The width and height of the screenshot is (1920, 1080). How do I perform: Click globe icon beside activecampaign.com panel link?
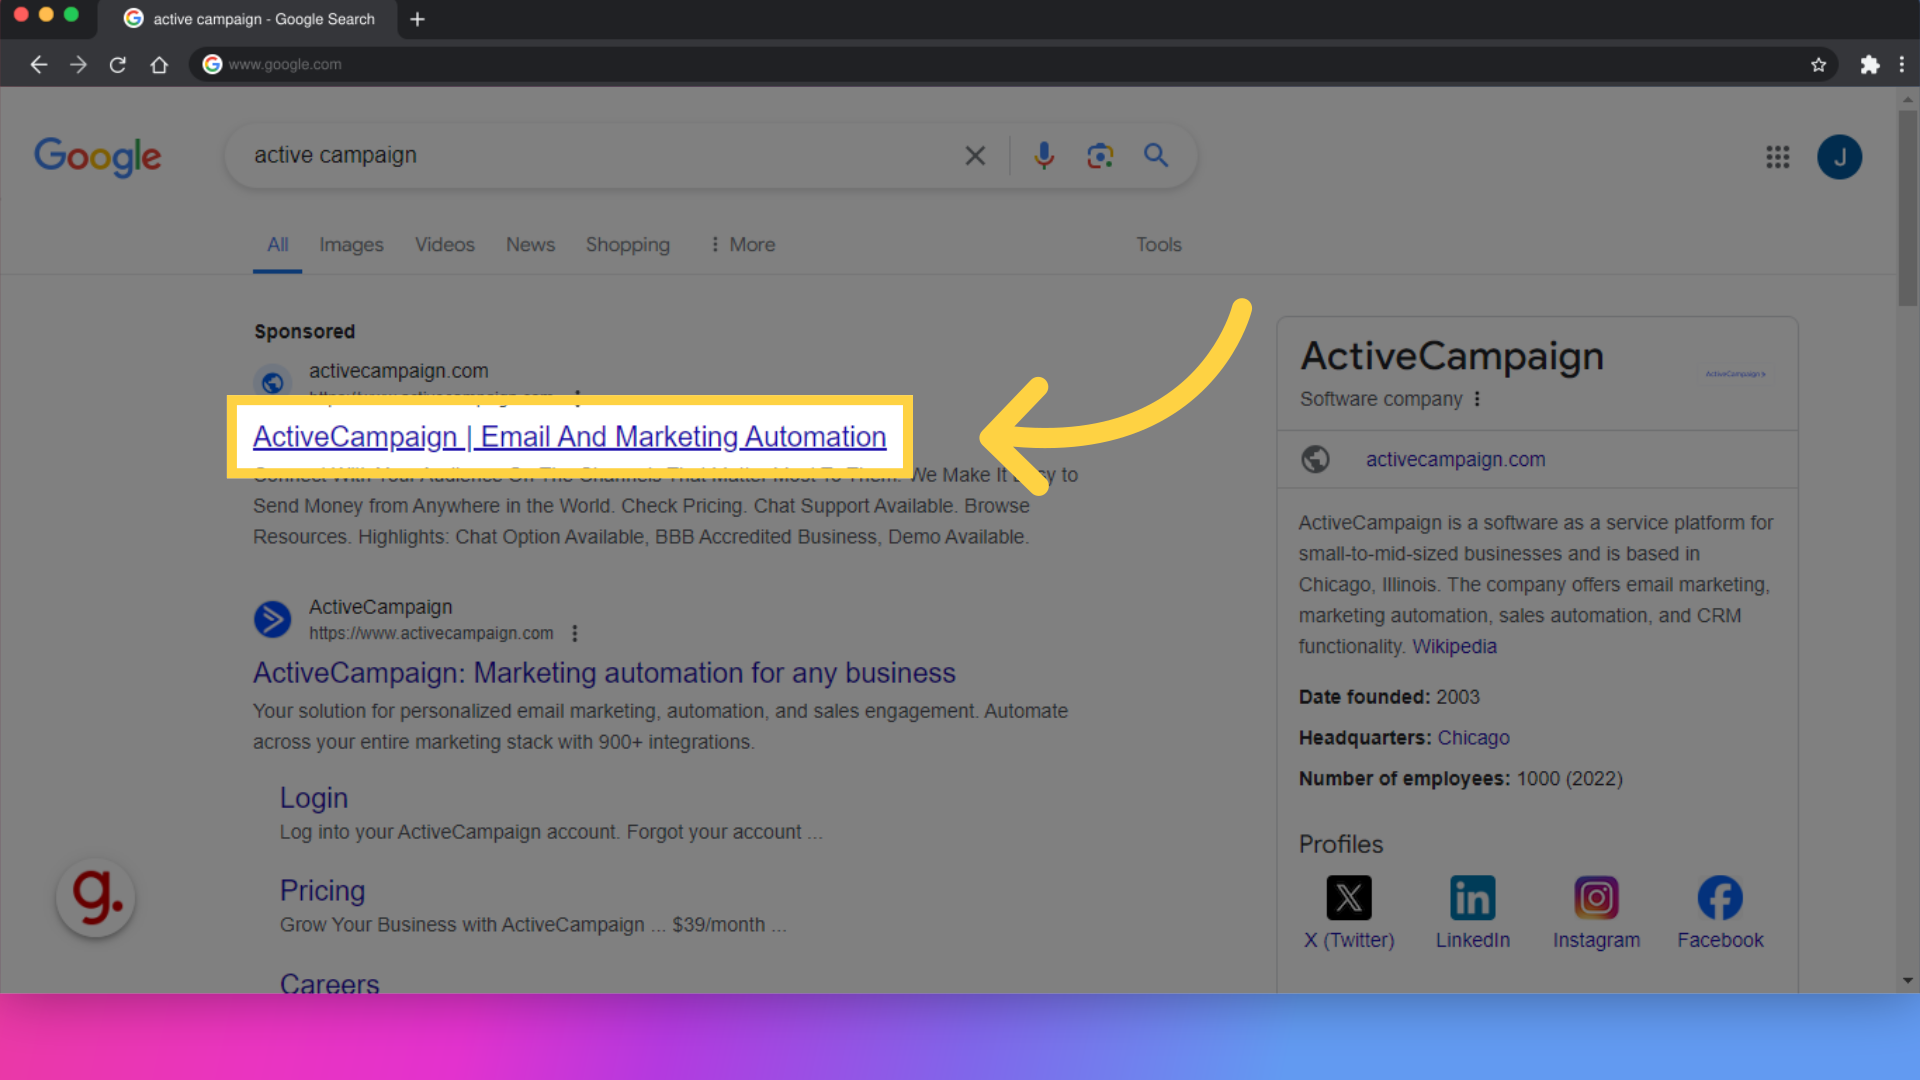[x=1315, y=459]
